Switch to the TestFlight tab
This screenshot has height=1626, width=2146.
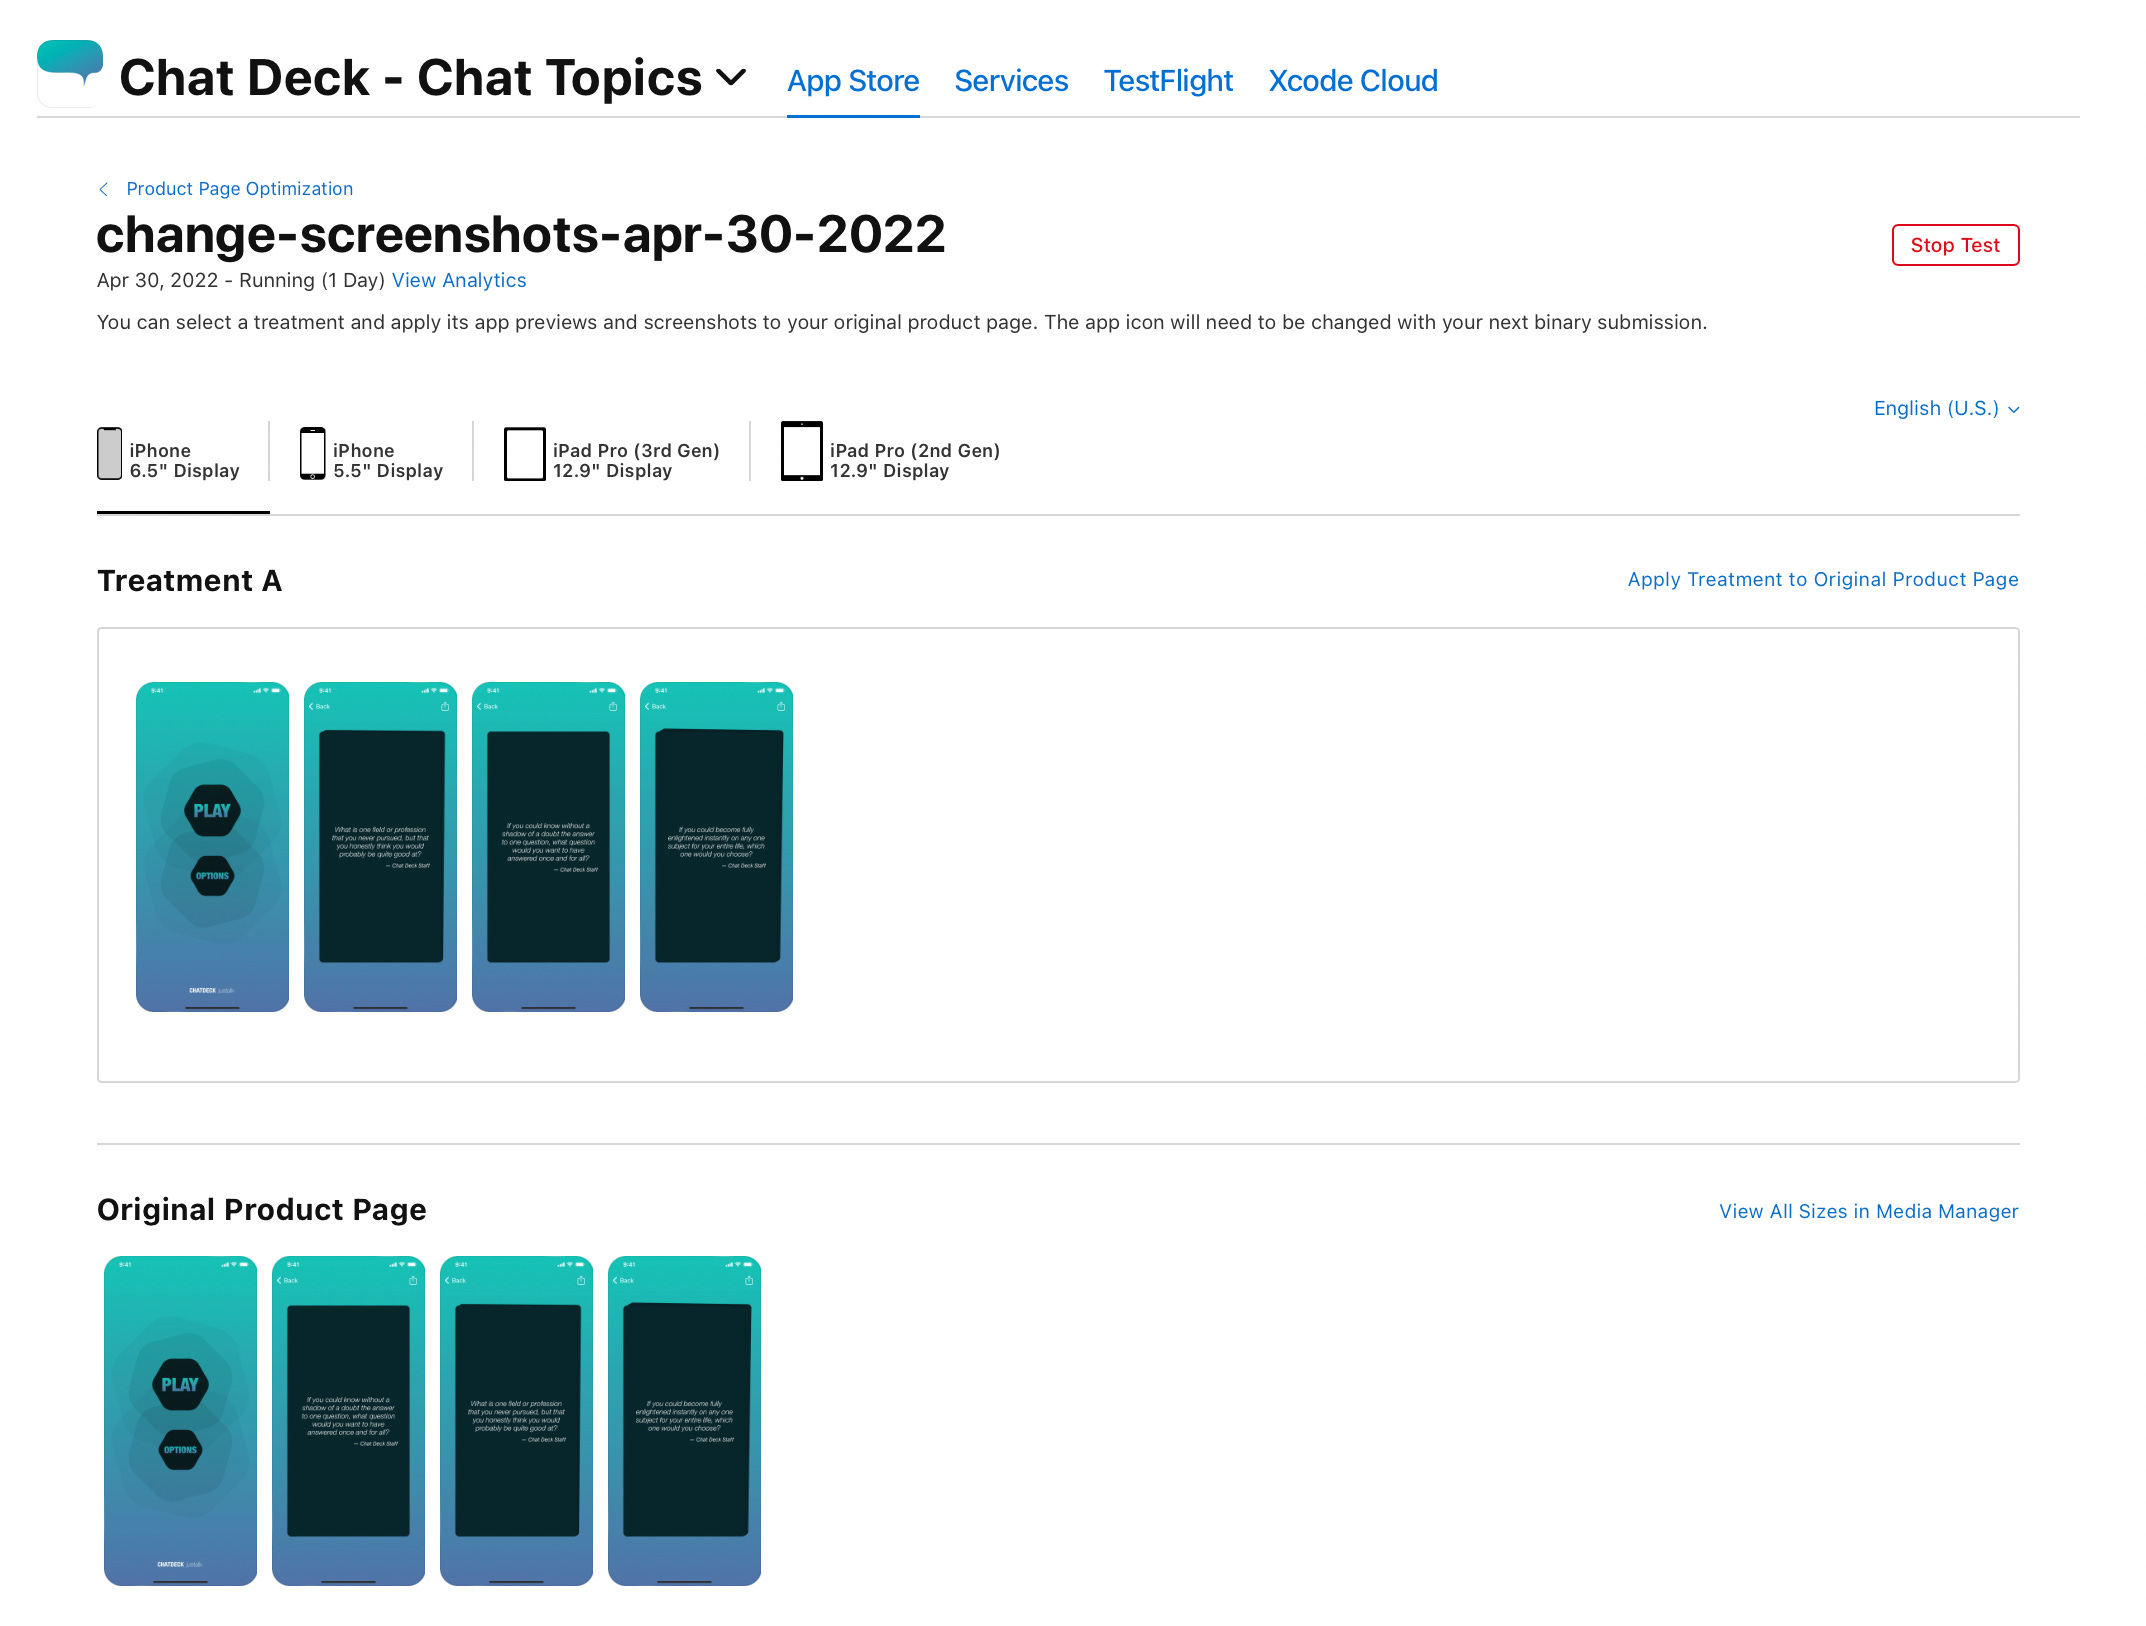coord(1168,81)
